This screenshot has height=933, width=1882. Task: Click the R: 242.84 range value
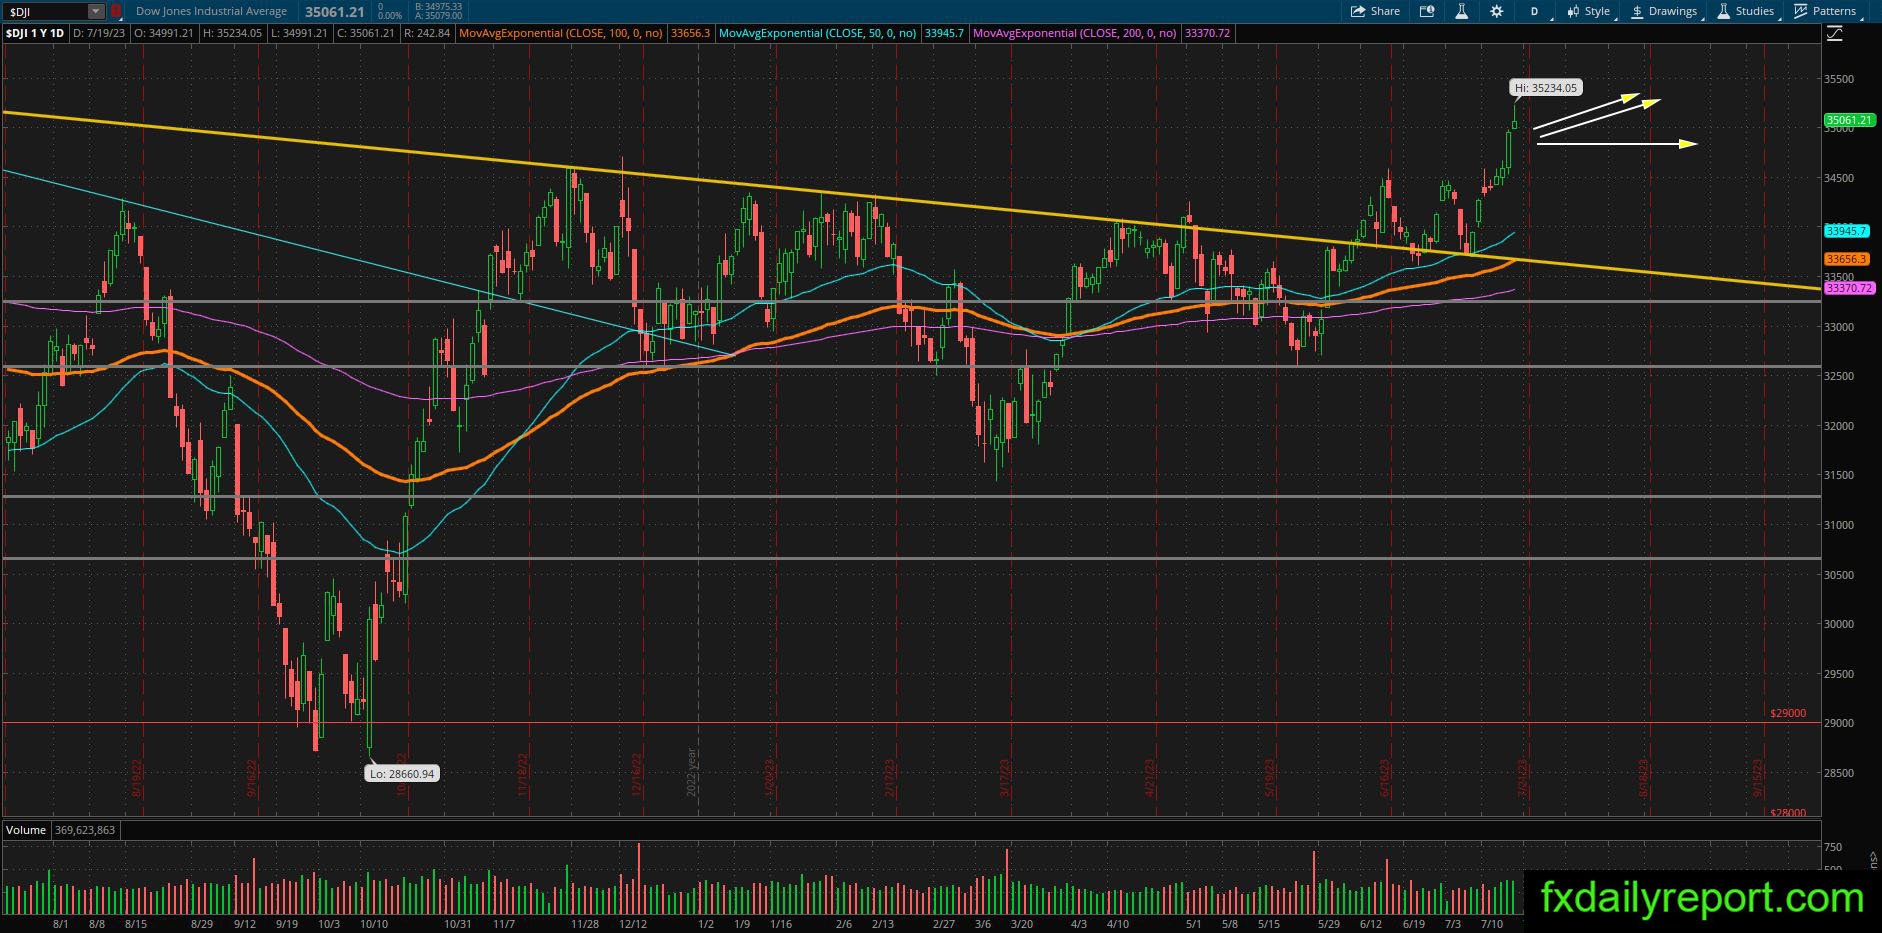[x=426, y=33]
